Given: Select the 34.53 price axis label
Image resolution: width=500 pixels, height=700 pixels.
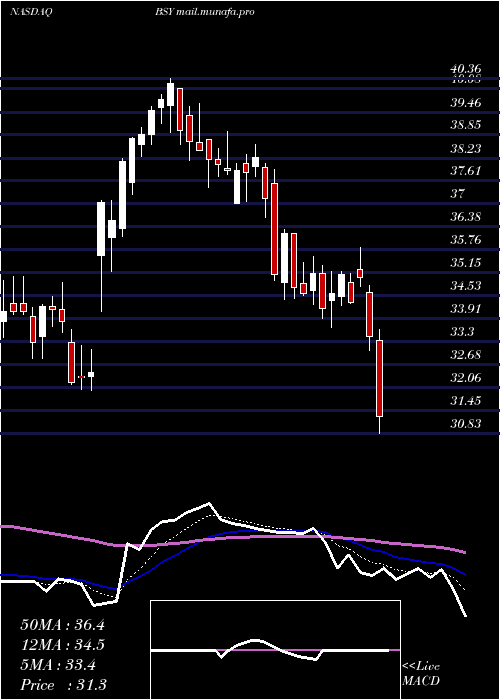Looking at the screenshot, I should coord(466,286).
